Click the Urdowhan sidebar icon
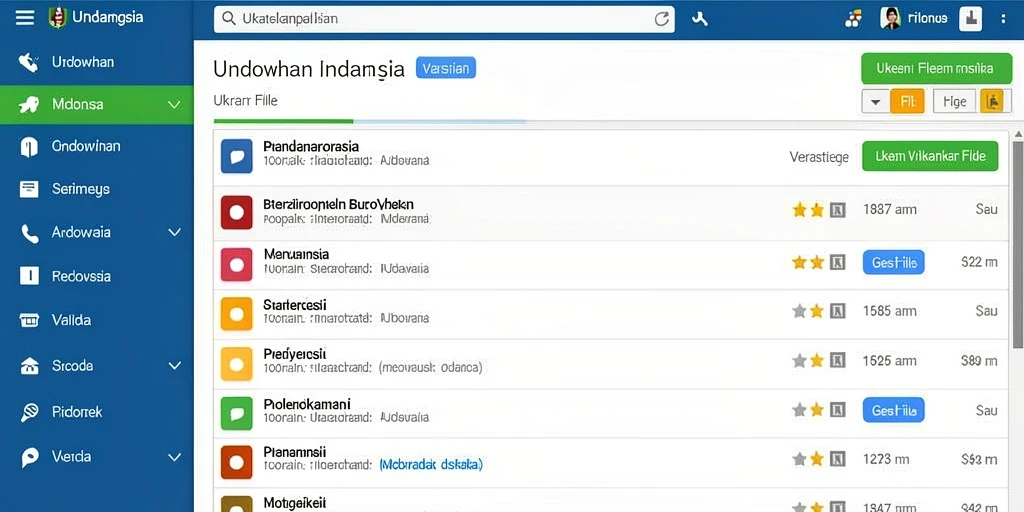This screenshot has width=1024, height=512. click(28, 63)
